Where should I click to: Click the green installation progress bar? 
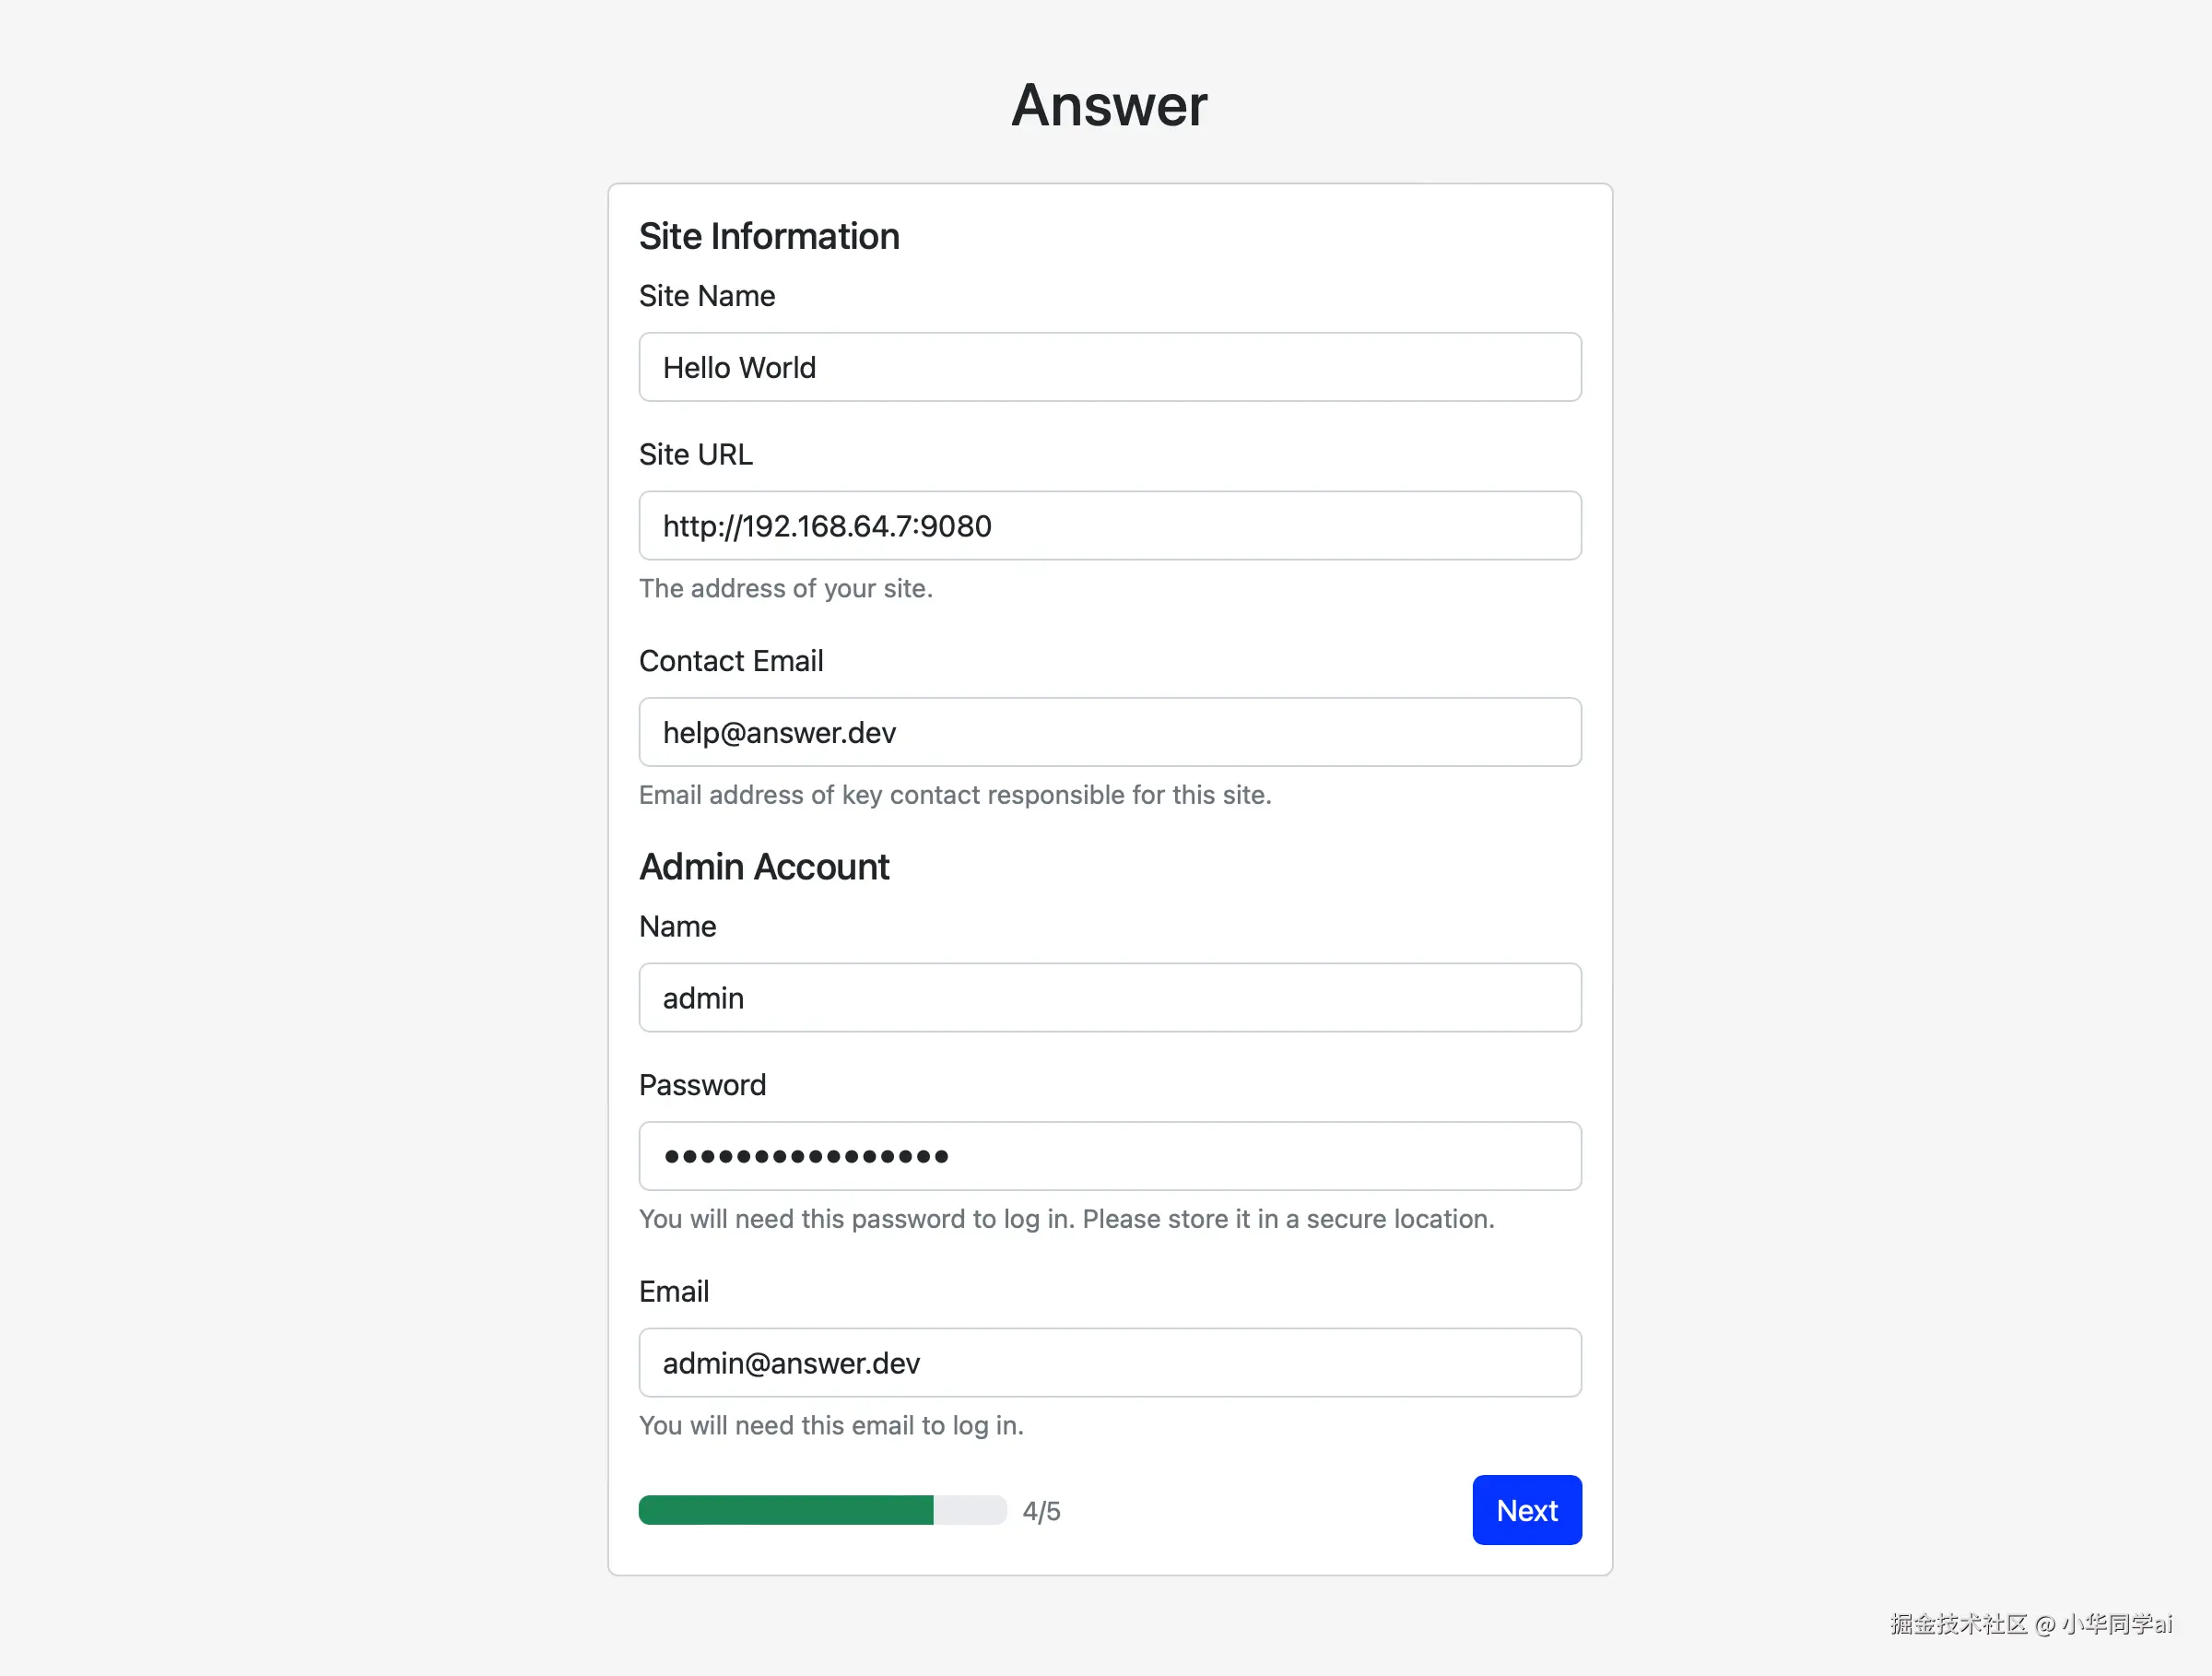821,1510
